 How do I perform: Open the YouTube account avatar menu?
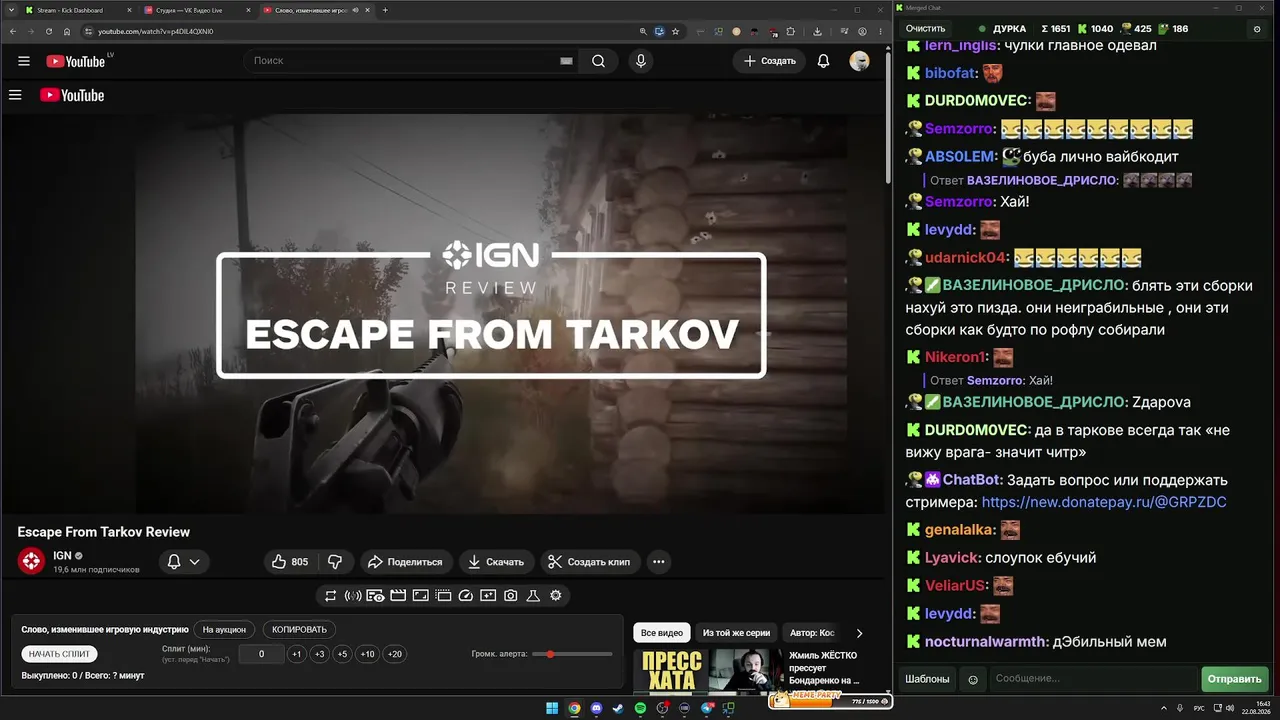click(x=859, y=61)
